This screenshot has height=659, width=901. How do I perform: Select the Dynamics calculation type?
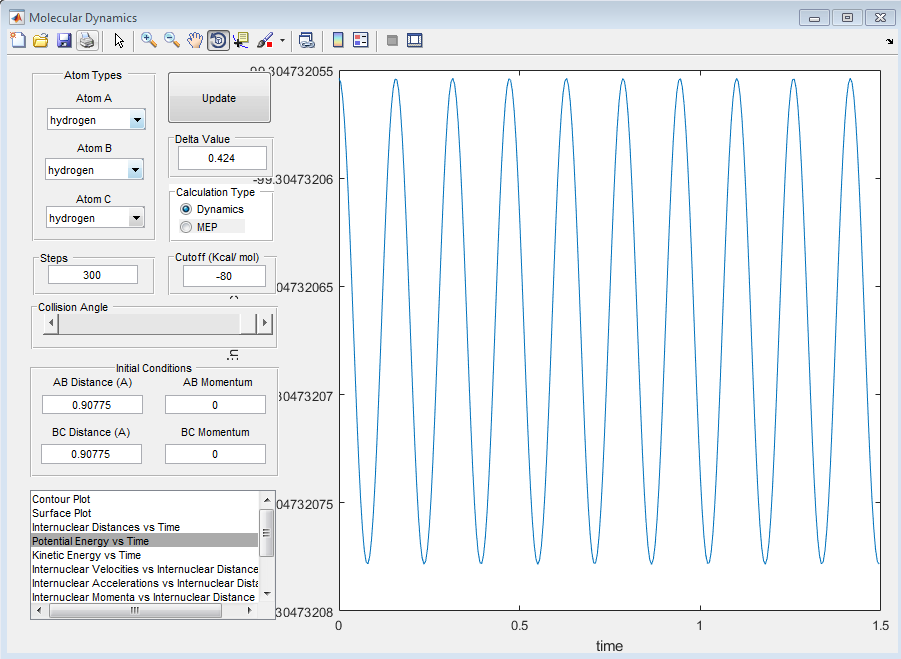186,209
